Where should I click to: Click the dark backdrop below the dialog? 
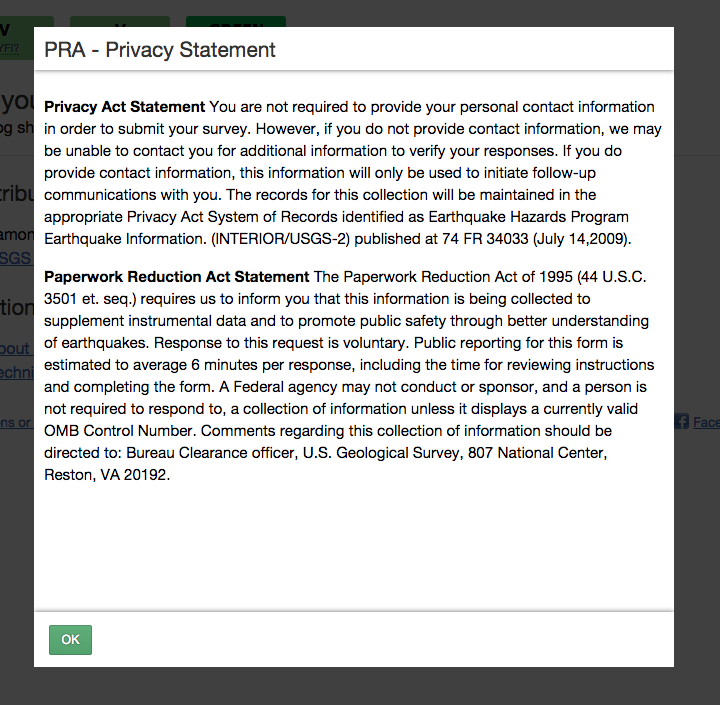(360, 687)
